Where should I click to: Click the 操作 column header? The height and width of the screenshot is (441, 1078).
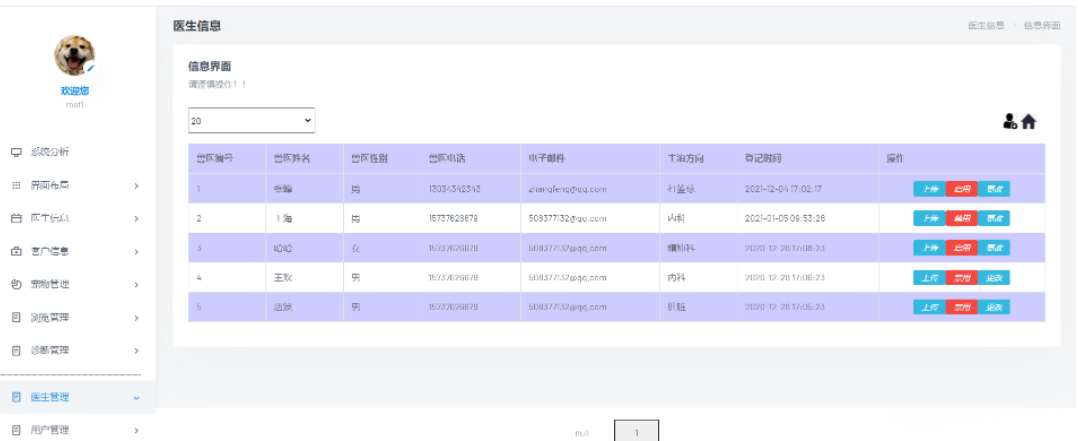pos(894,159)
